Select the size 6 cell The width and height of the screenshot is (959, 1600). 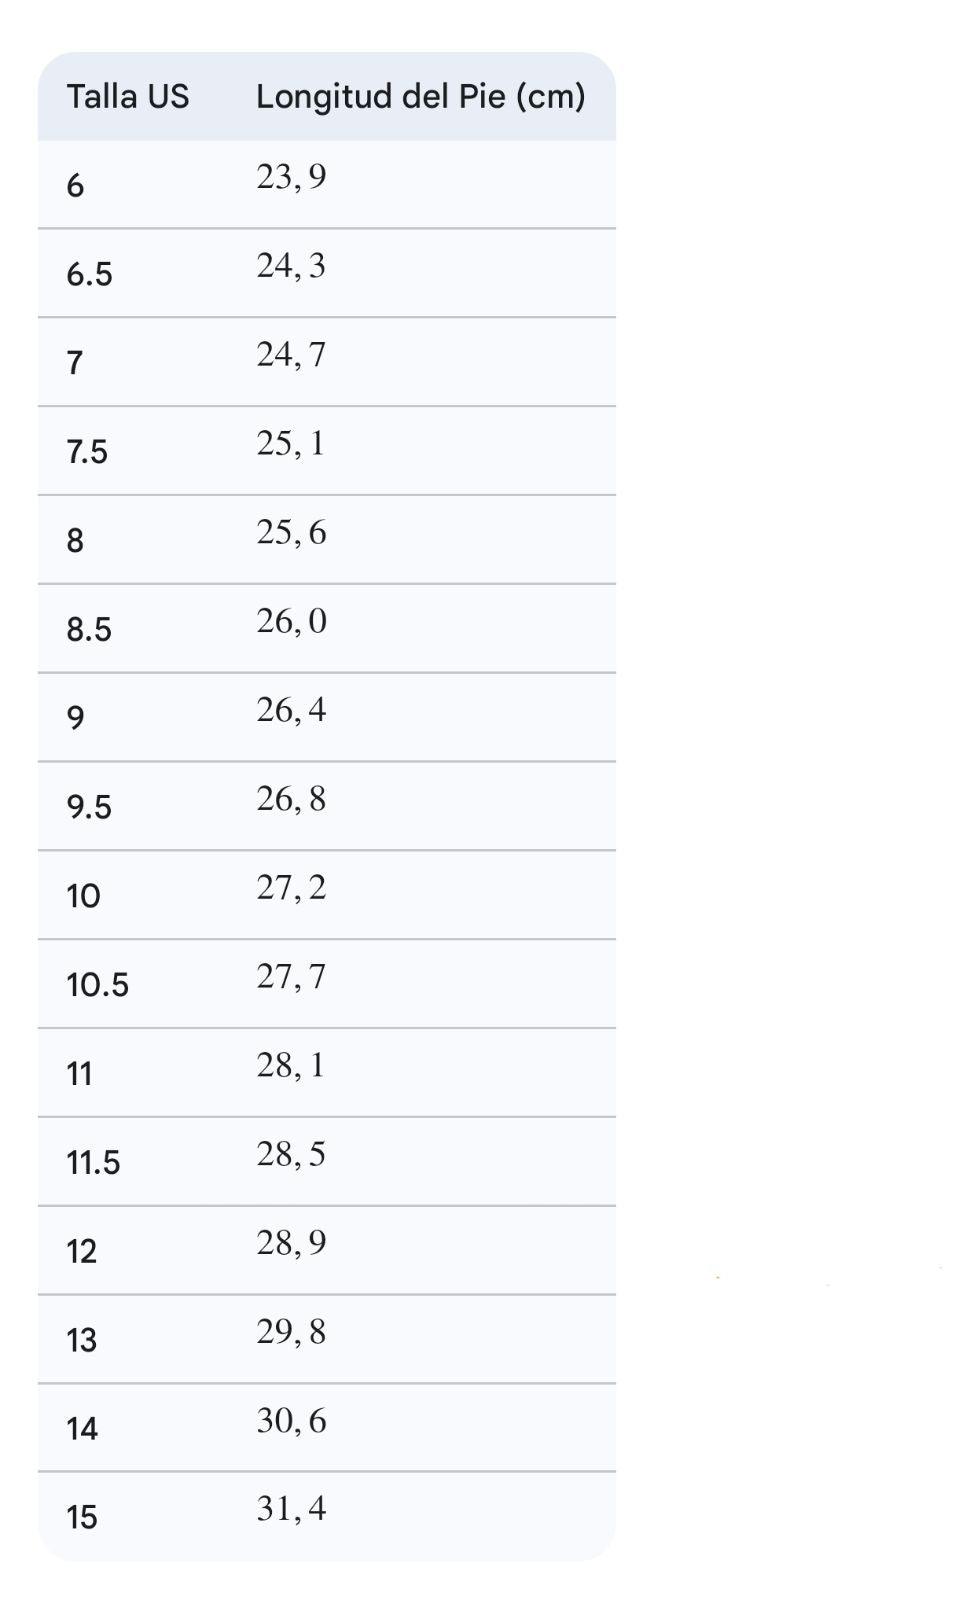click(75, 186)
